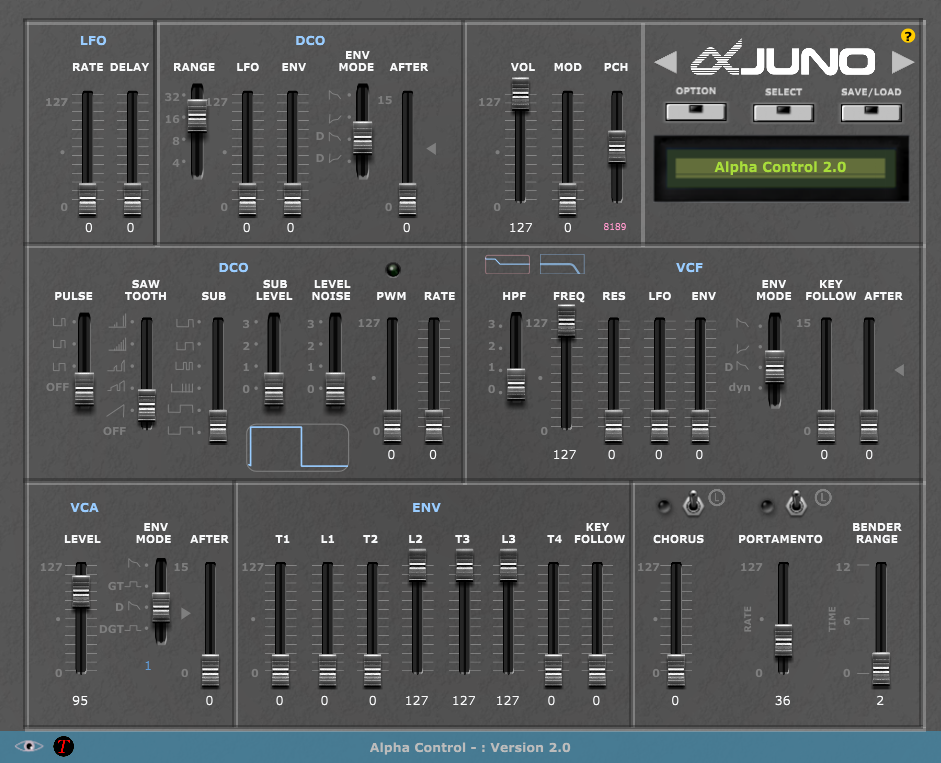Click the PWM RATE slider handle
Viewport: 941px width, 763px height.
(434, 427)
